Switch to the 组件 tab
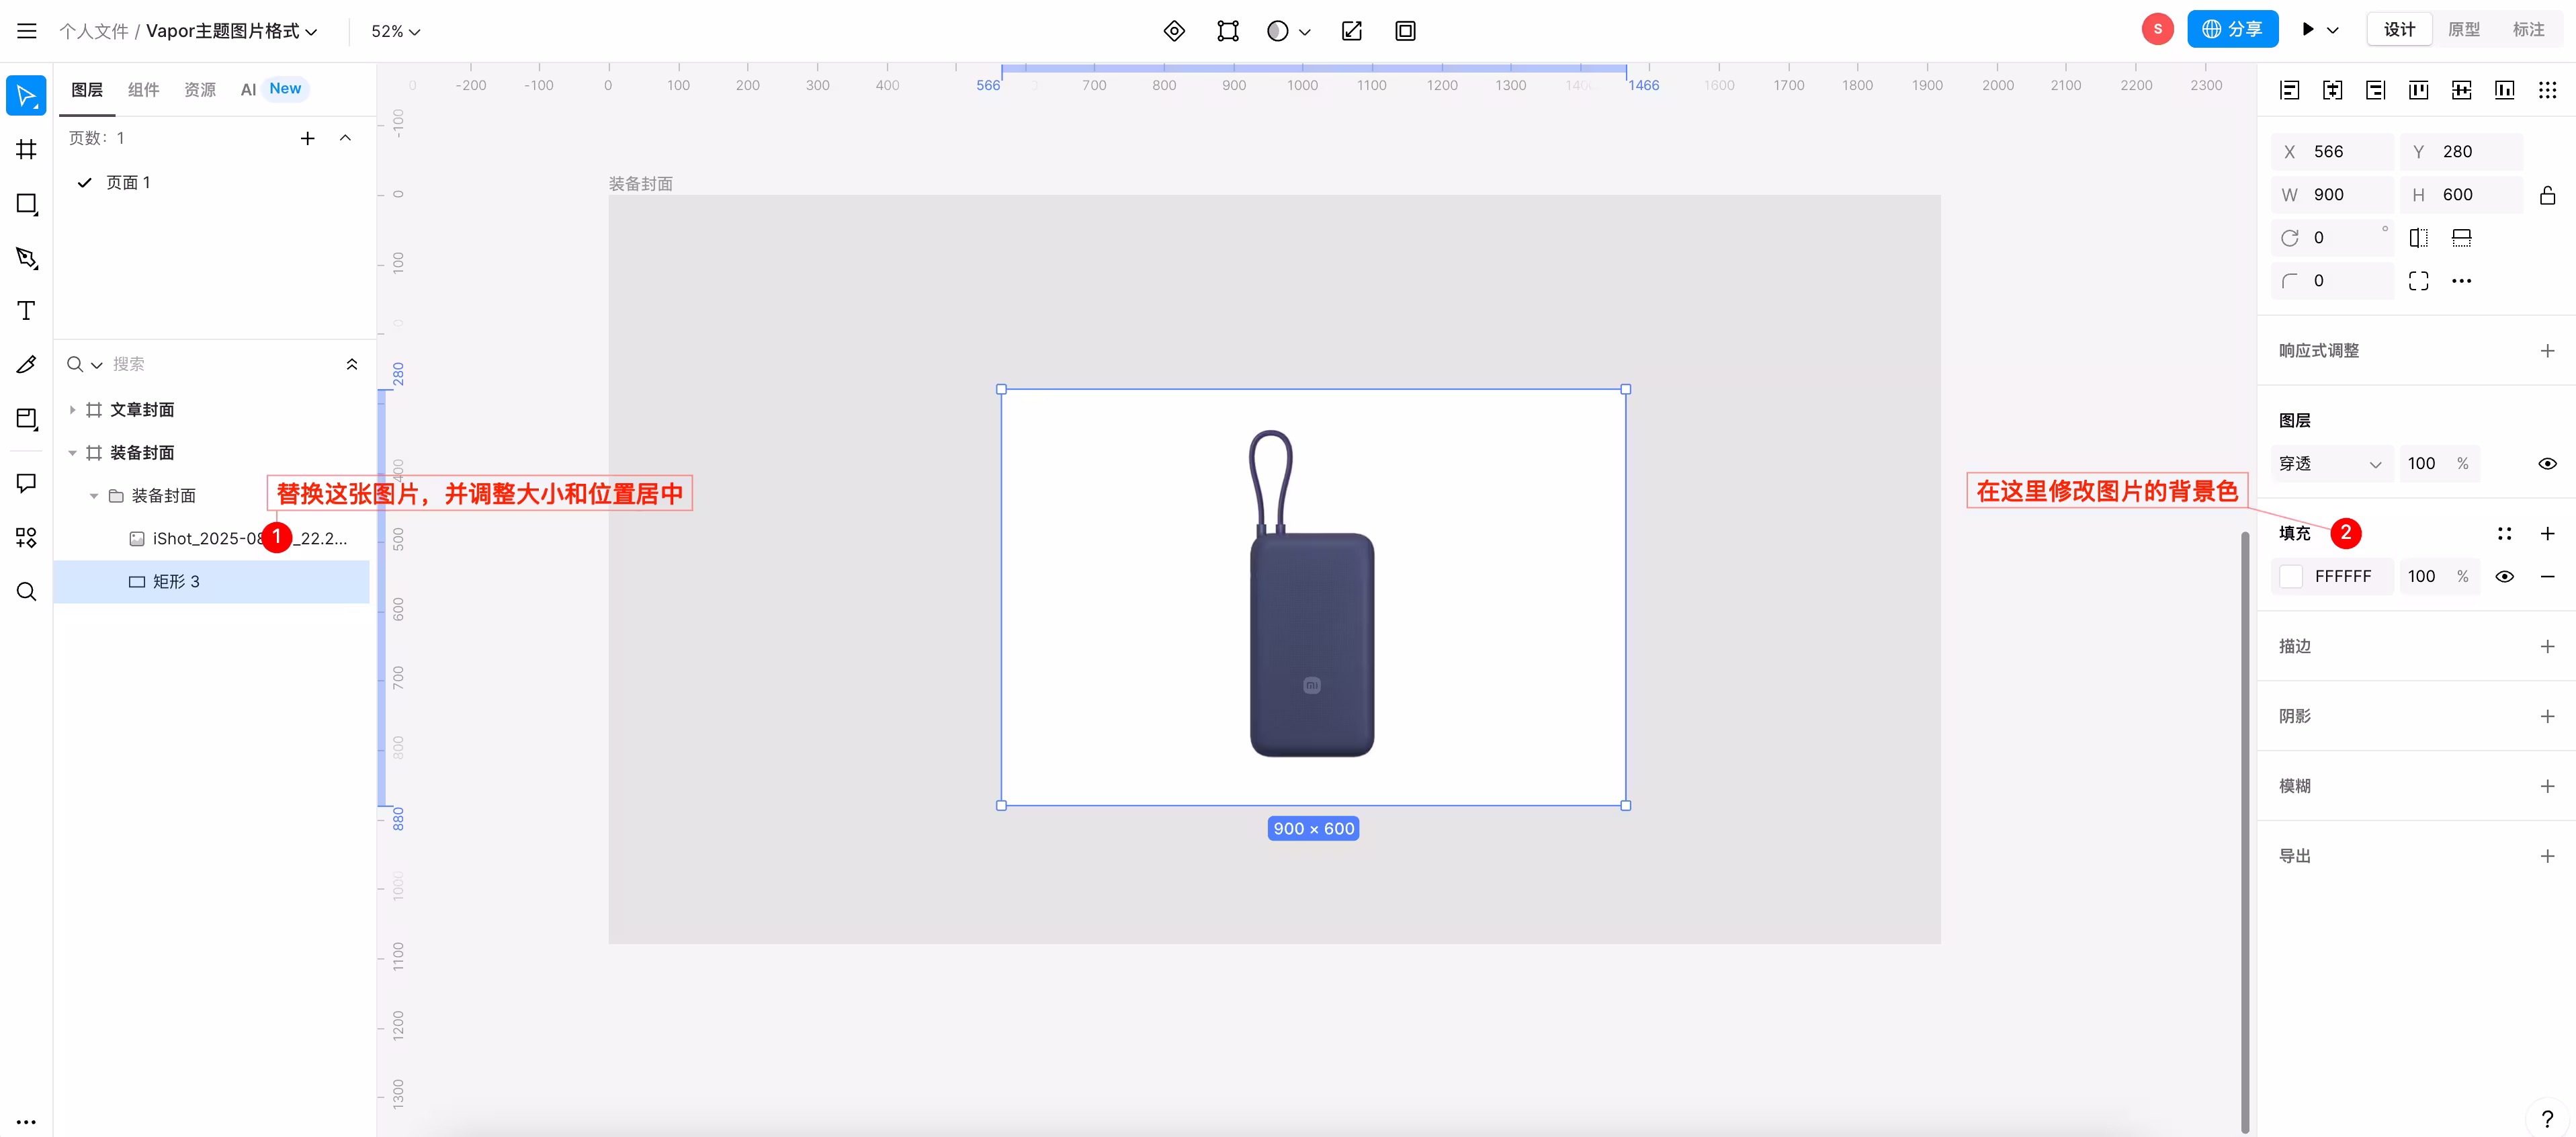 [143, 90]
